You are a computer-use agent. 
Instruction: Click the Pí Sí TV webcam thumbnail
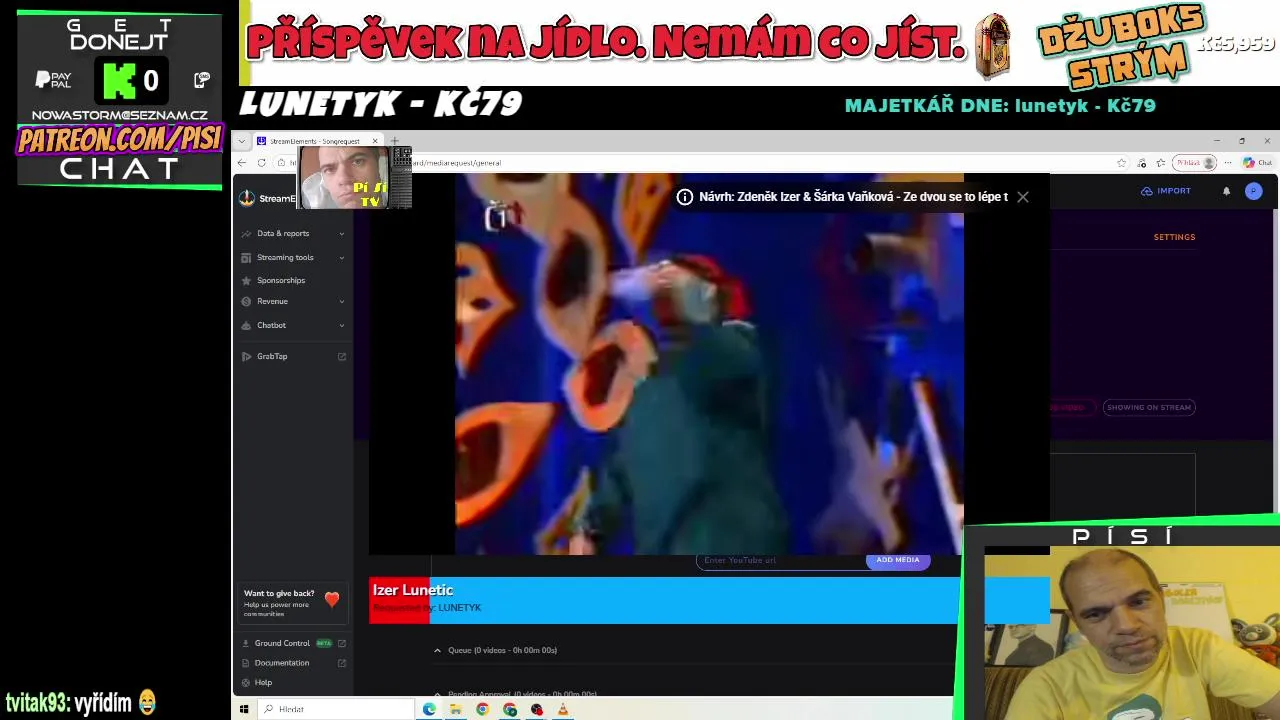[356, 178]
